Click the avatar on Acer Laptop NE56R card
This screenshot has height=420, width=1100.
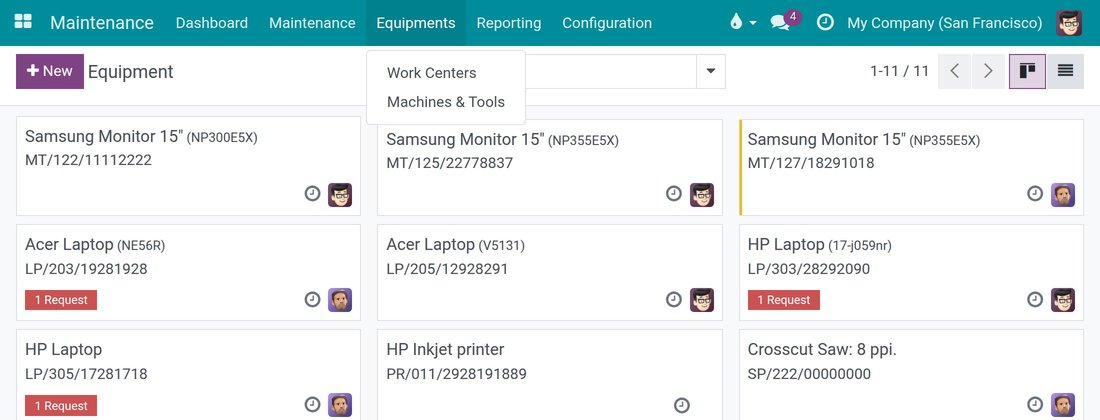340,299
